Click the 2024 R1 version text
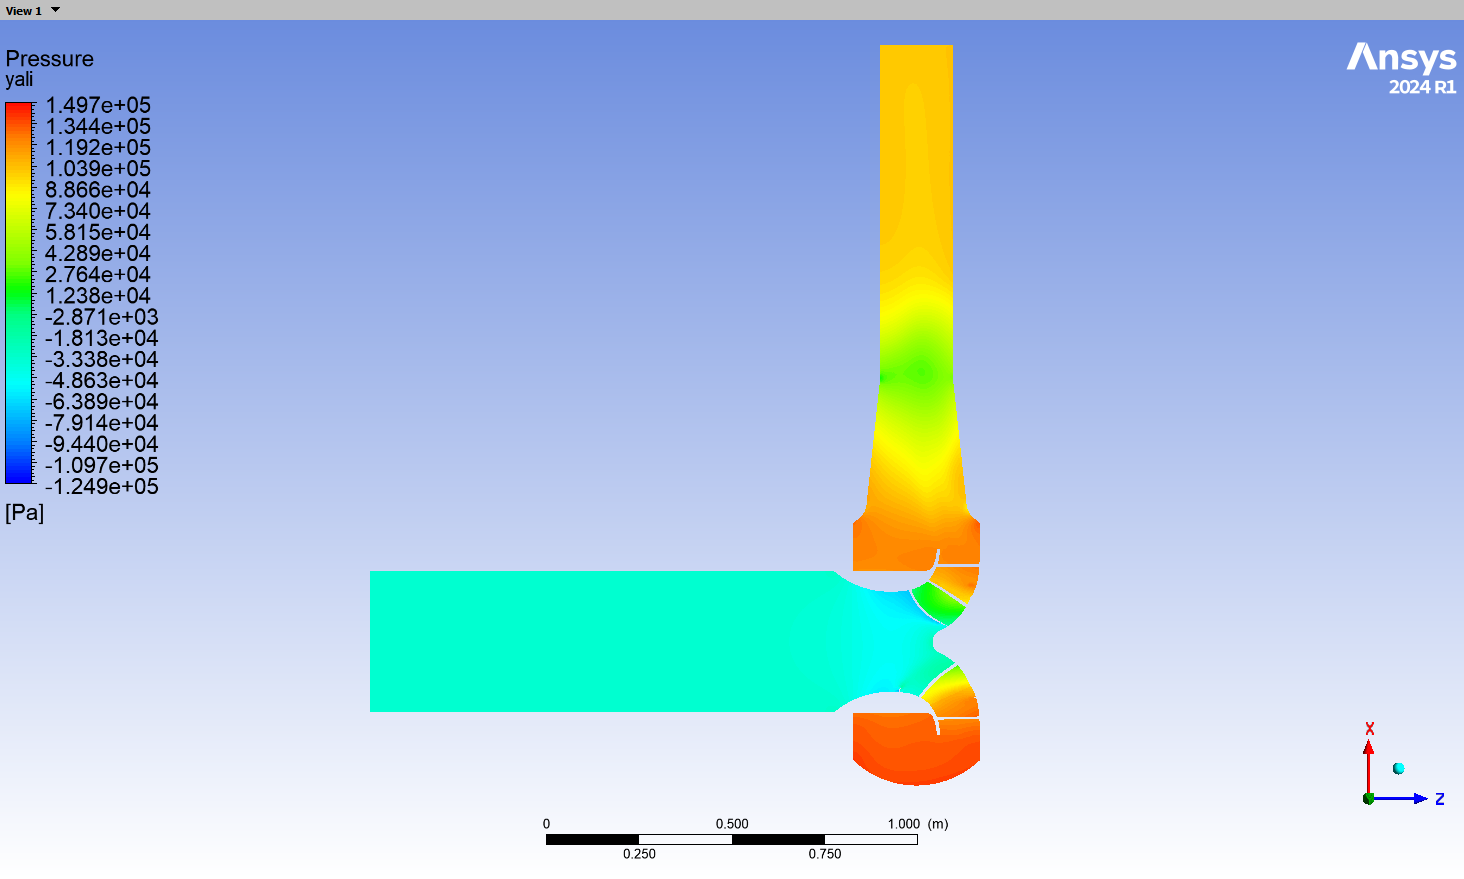Screen dimensions: 1464x879 point(1422,87)
